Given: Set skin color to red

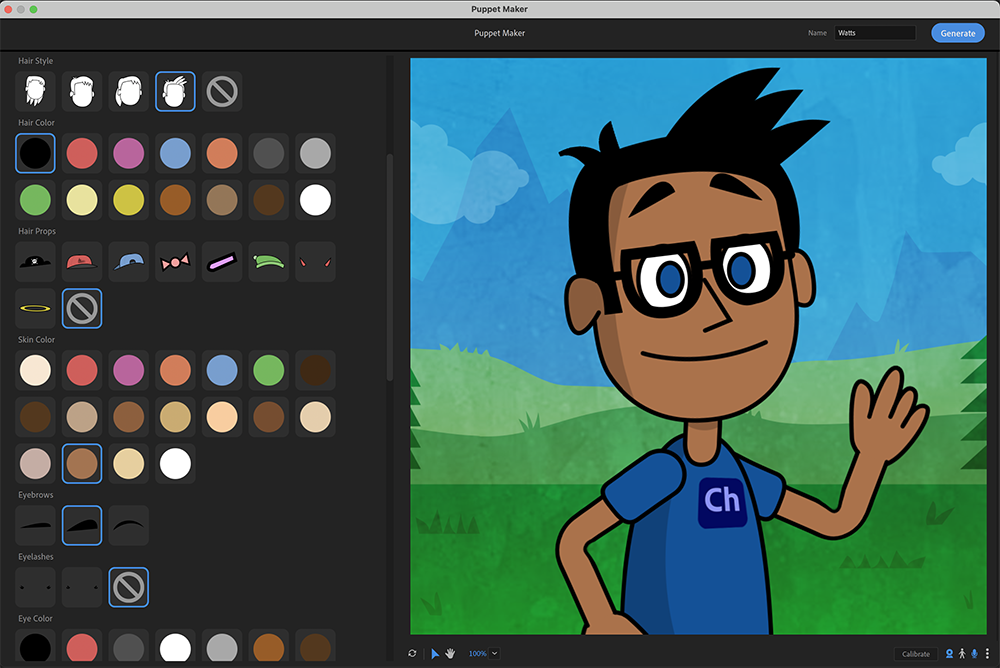Looking at the screenshot, I should (x=82, y=370).
